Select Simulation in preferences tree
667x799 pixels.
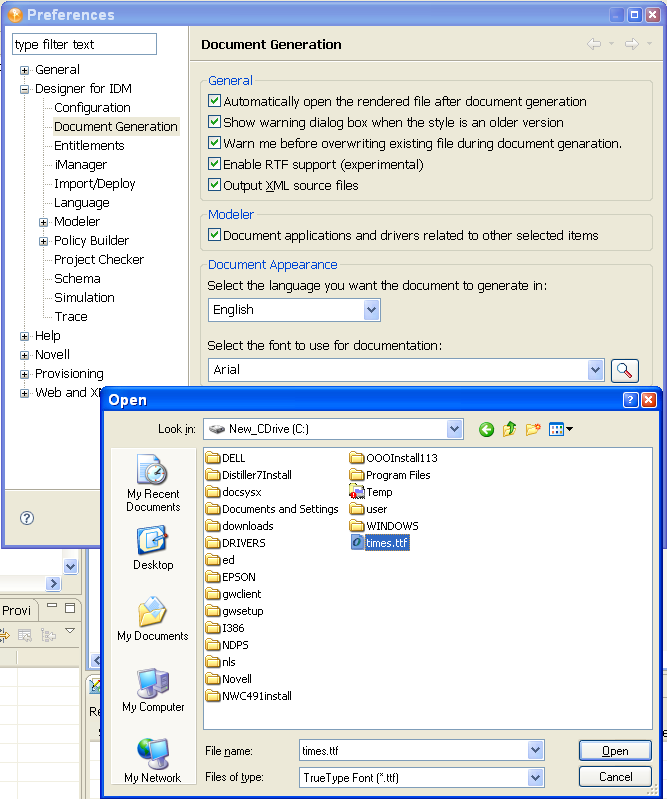84,298
